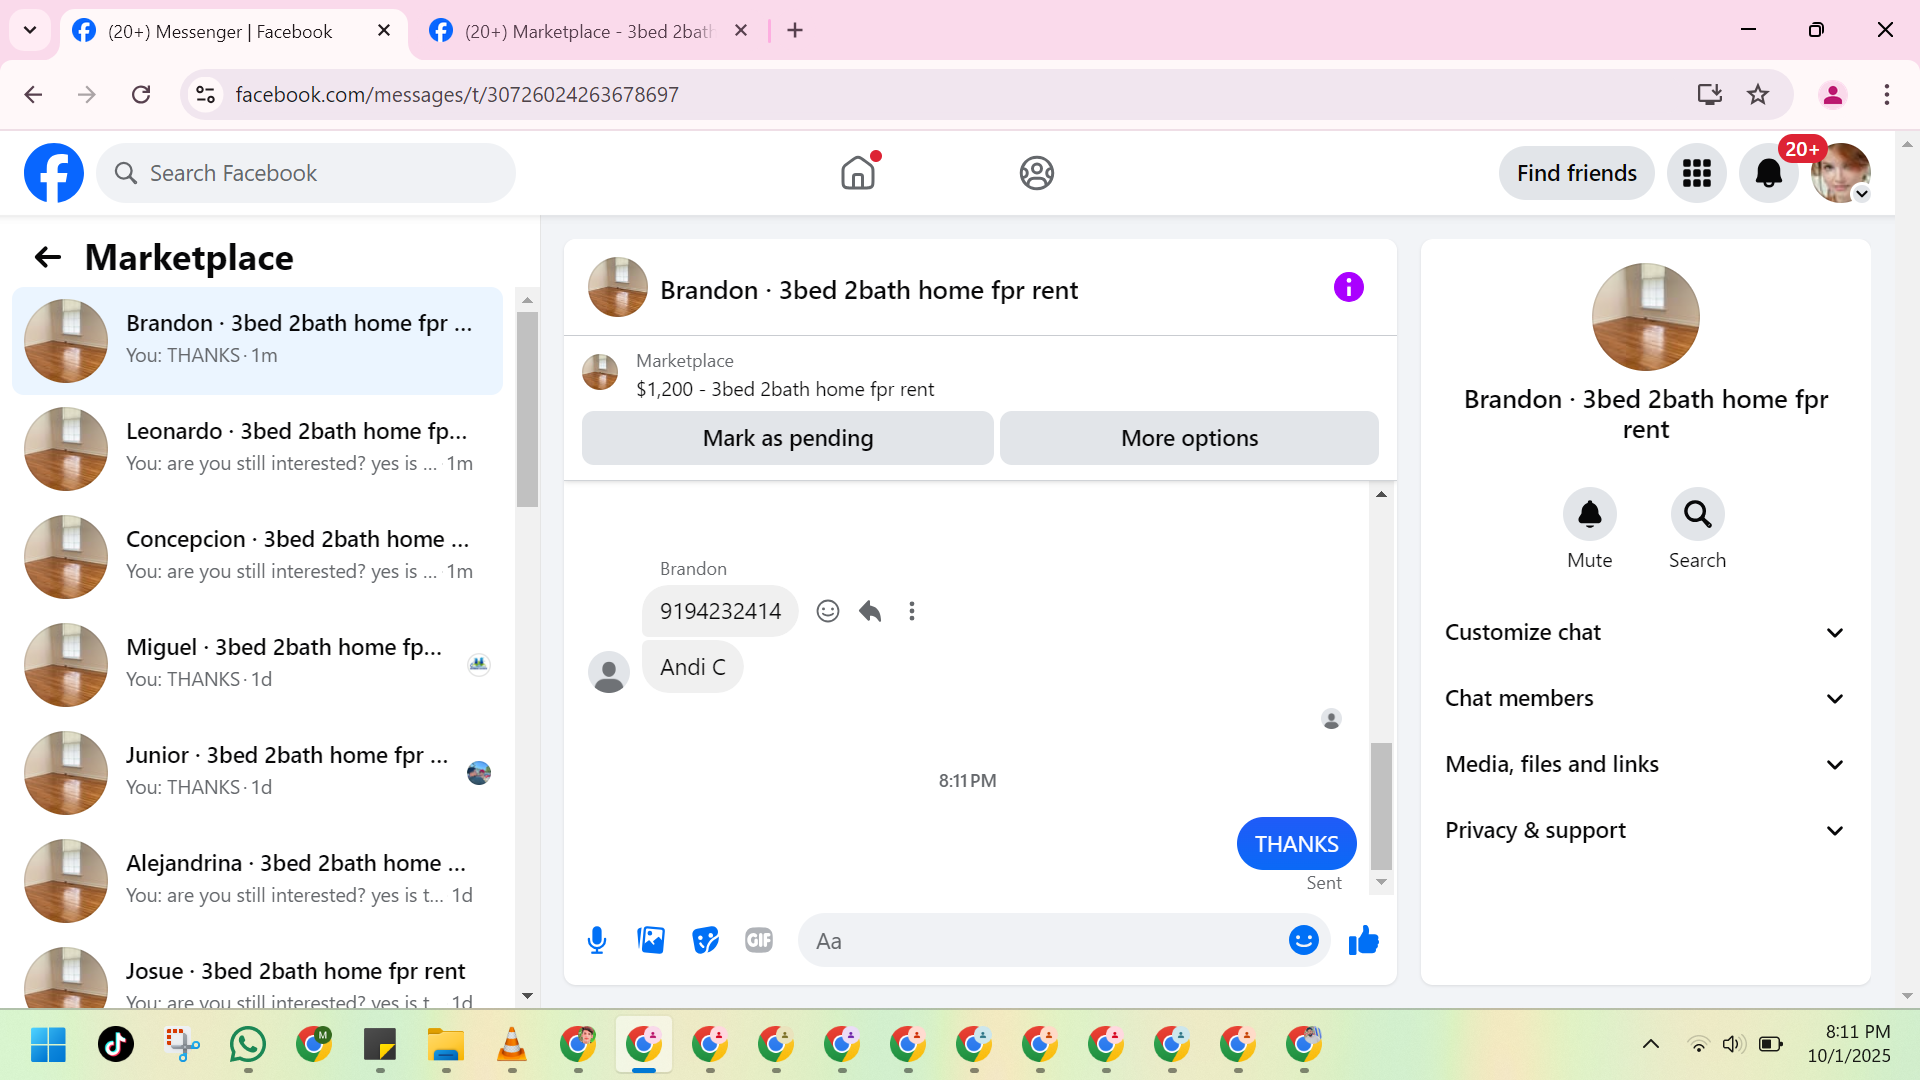The height and width of the screenshot is (1080, 1920).
Task: Expand the Customize chat section
Action: pyautogui.click(x=1645, y=633)
